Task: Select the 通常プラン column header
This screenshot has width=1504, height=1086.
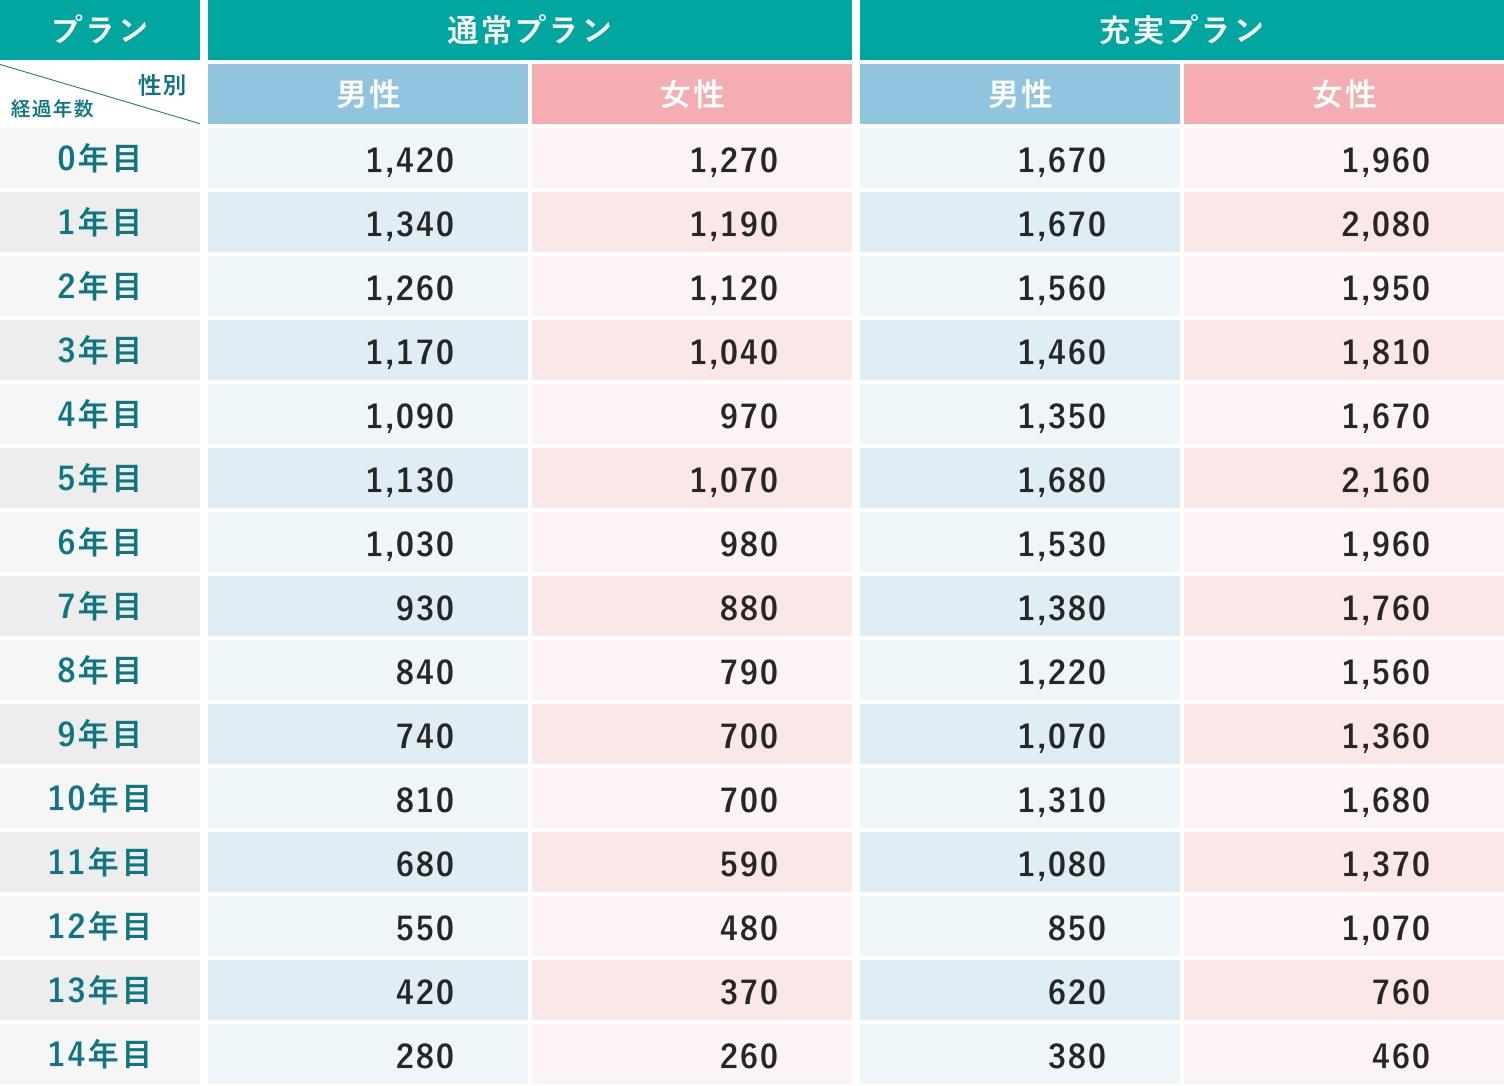Action: coord(529,30)
